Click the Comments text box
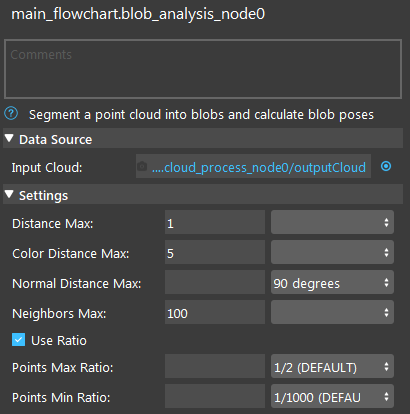The image size is (410, 414). pyautogui.click(x=203, y=69)
